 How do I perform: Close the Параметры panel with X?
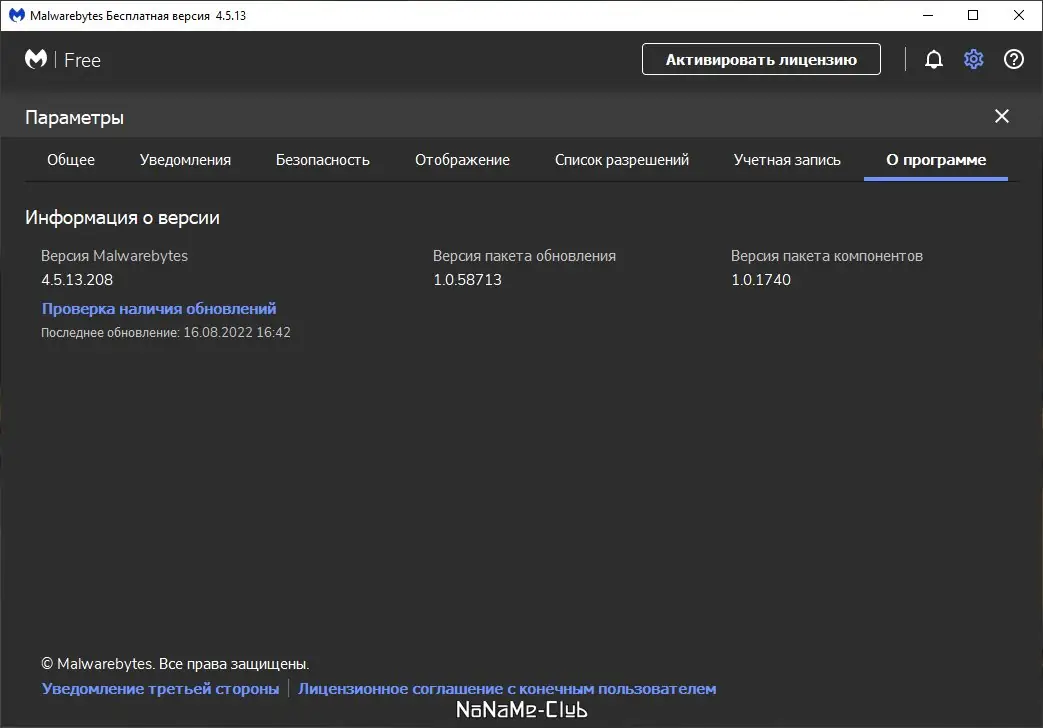(1002, 116)
